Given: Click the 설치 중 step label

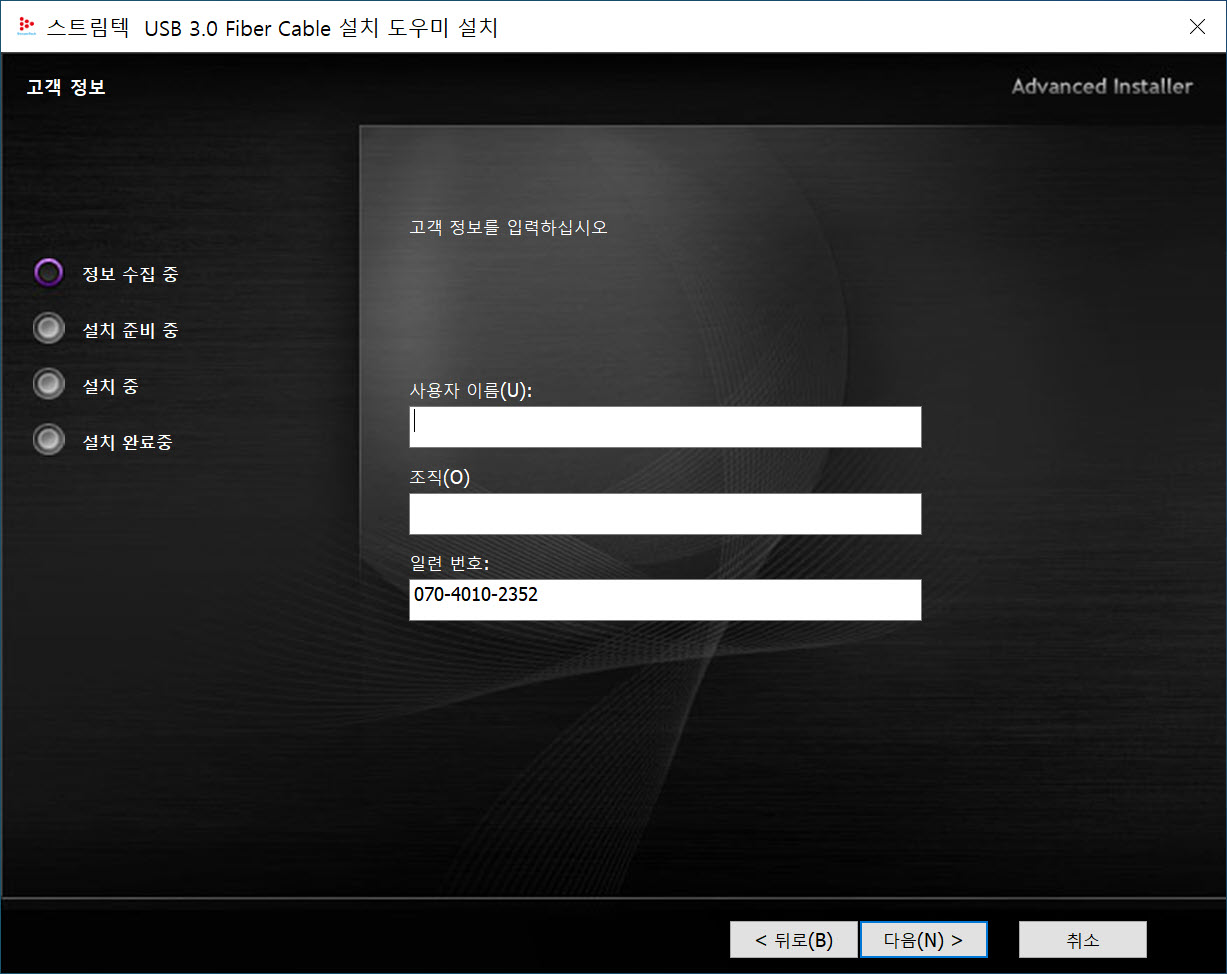Looking at the screenshot, I should (x=110, y=386).
